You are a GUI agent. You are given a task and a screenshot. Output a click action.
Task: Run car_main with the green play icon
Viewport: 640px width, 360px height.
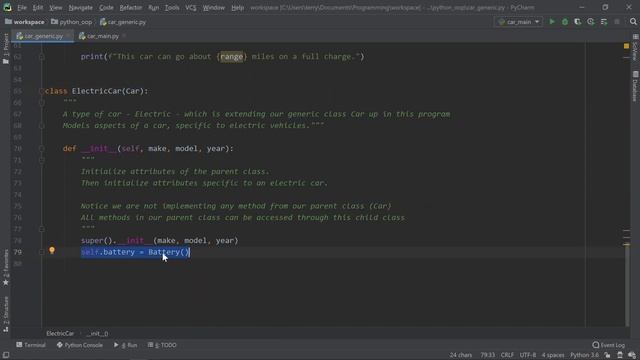(552, 22)
